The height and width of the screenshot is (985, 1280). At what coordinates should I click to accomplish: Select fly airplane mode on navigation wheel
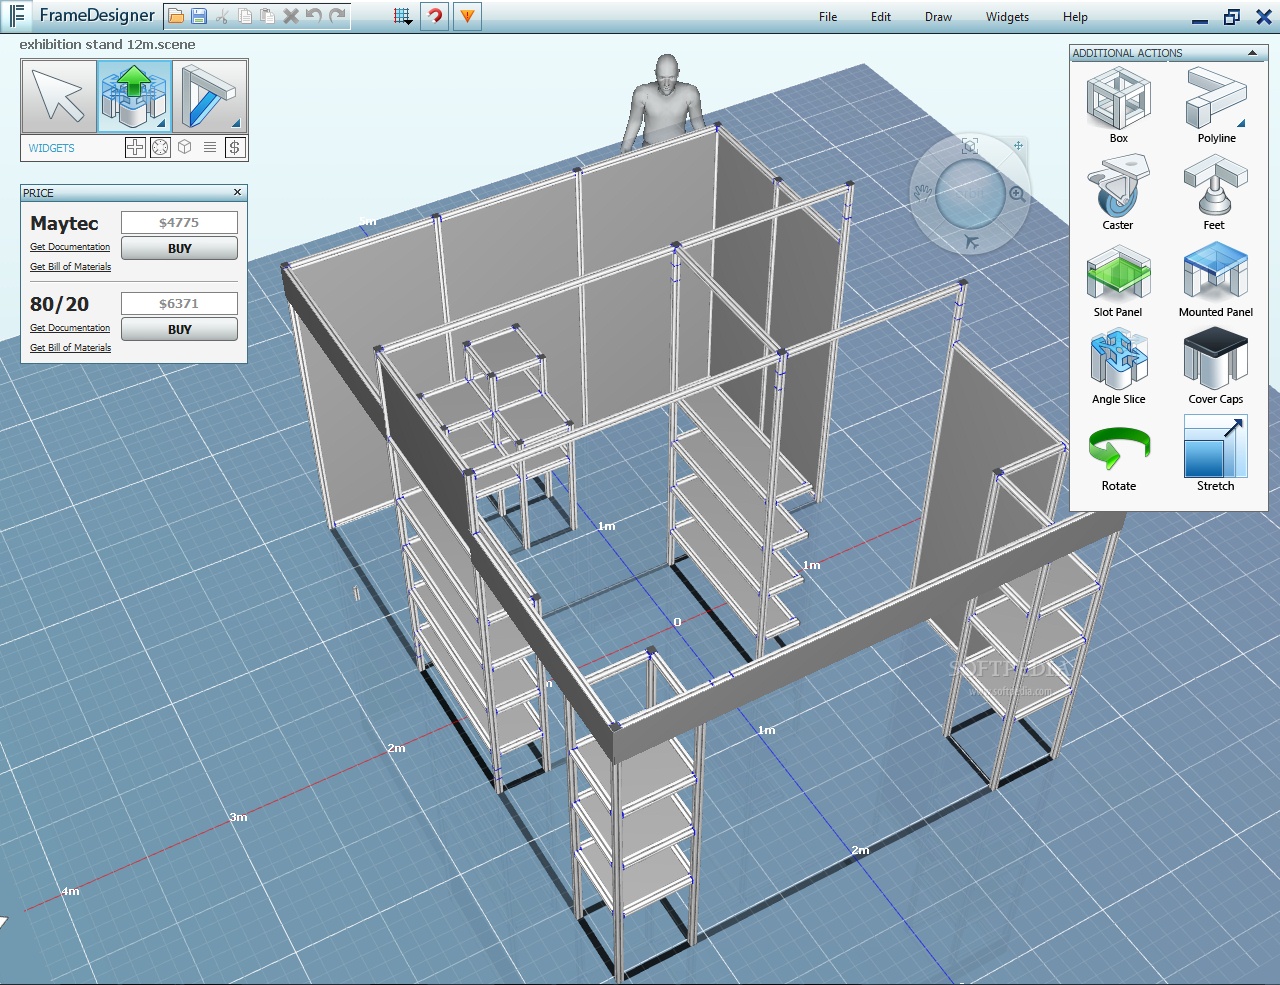click(970, 242)
